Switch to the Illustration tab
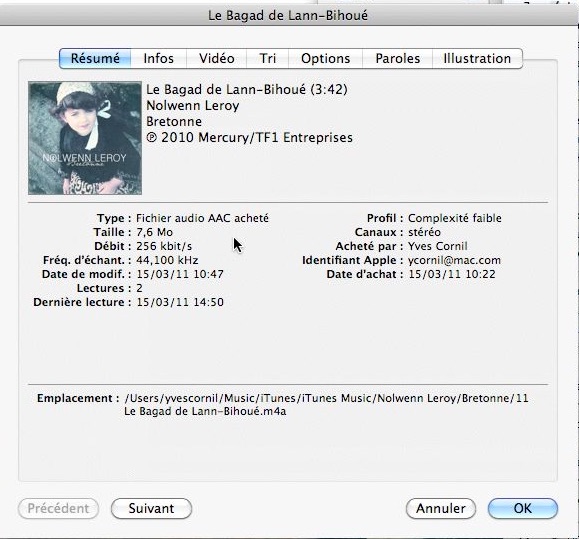579x539 pixels. [477, 58]
